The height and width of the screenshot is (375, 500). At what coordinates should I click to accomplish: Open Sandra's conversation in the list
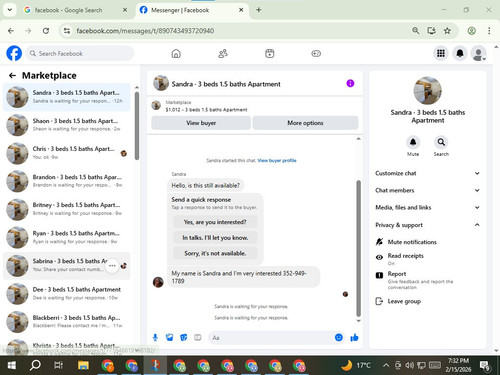tap(66, 97)
